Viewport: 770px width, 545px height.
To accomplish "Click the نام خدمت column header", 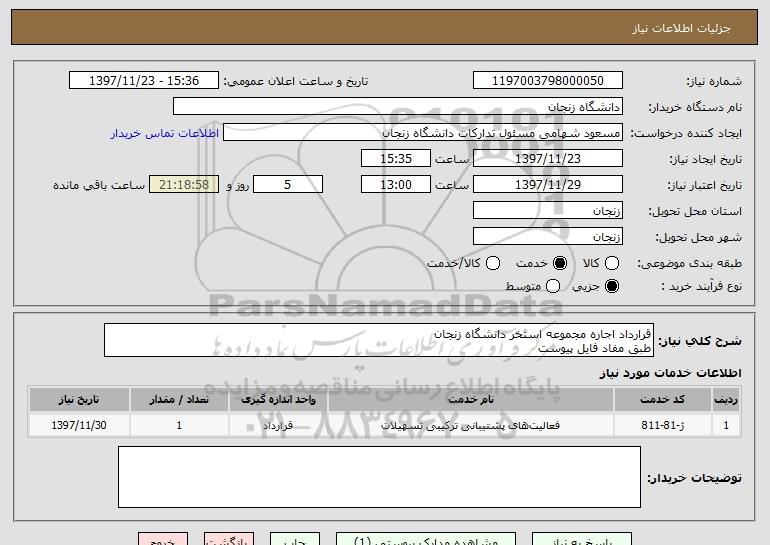I will tap(471, 400).
